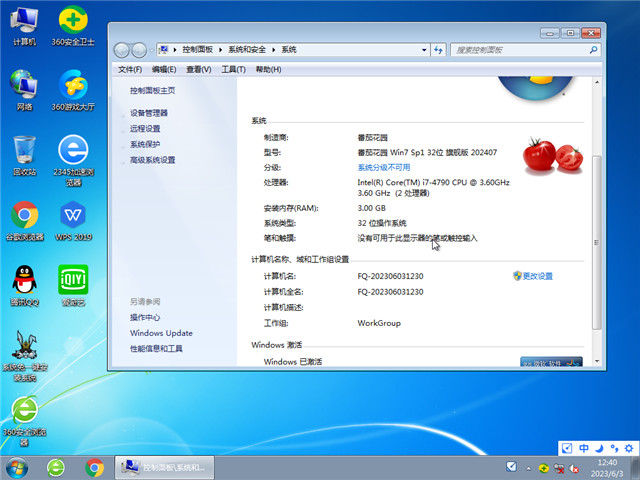Refresh the address bar location
This screenshot has width=640, height=480.
pos(438,50)
